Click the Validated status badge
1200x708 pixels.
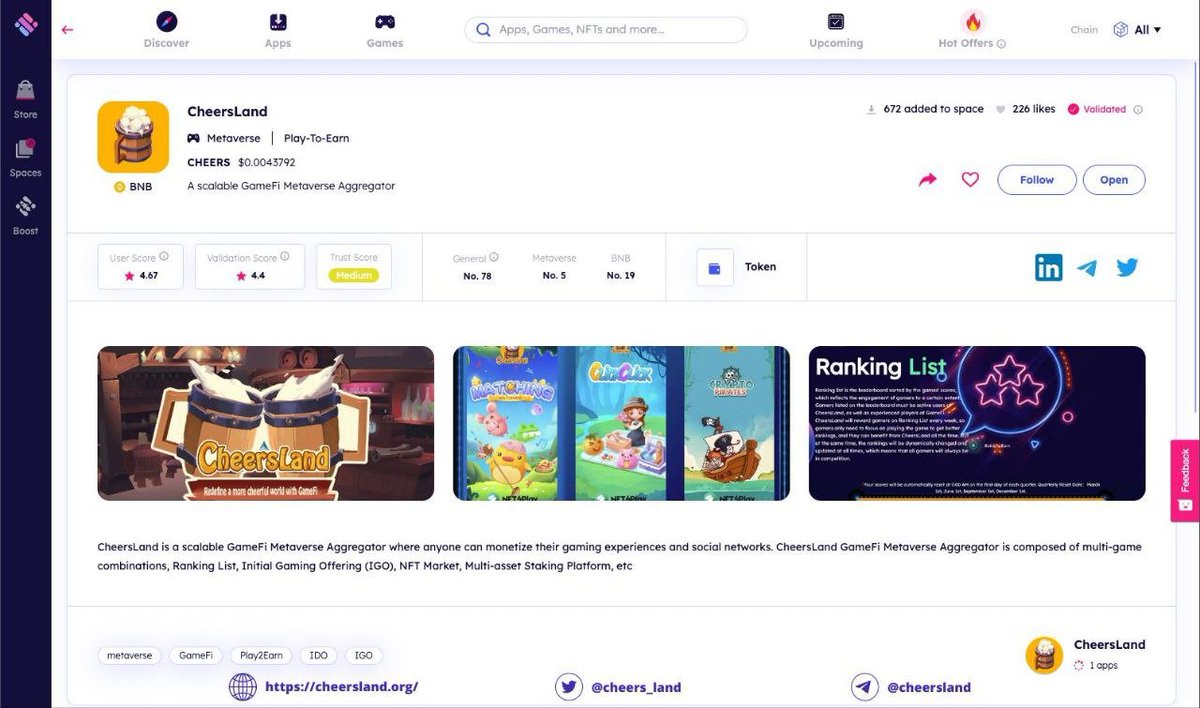pyautogui.click(x=1097, y=110)
